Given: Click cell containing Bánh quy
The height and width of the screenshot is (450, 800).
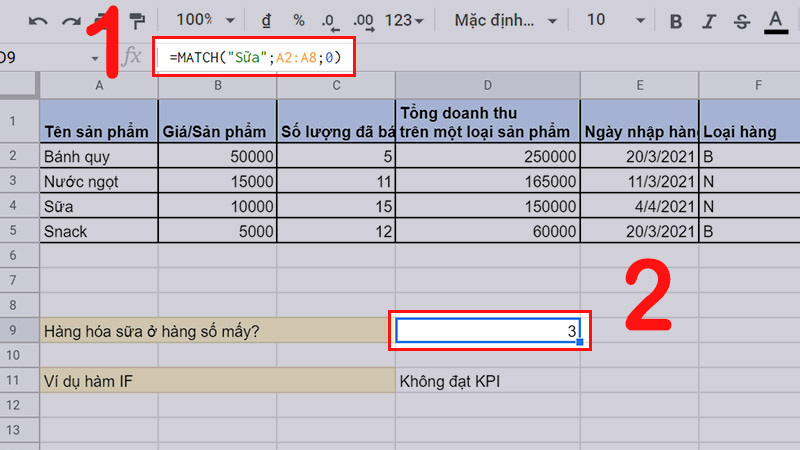Looking at the screenshot, I should tap(99, 155).
